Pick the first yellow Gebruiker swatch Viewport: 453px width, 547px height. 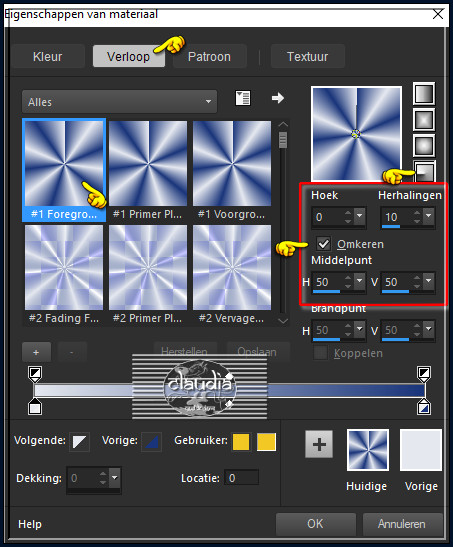[x=241, y=442]
